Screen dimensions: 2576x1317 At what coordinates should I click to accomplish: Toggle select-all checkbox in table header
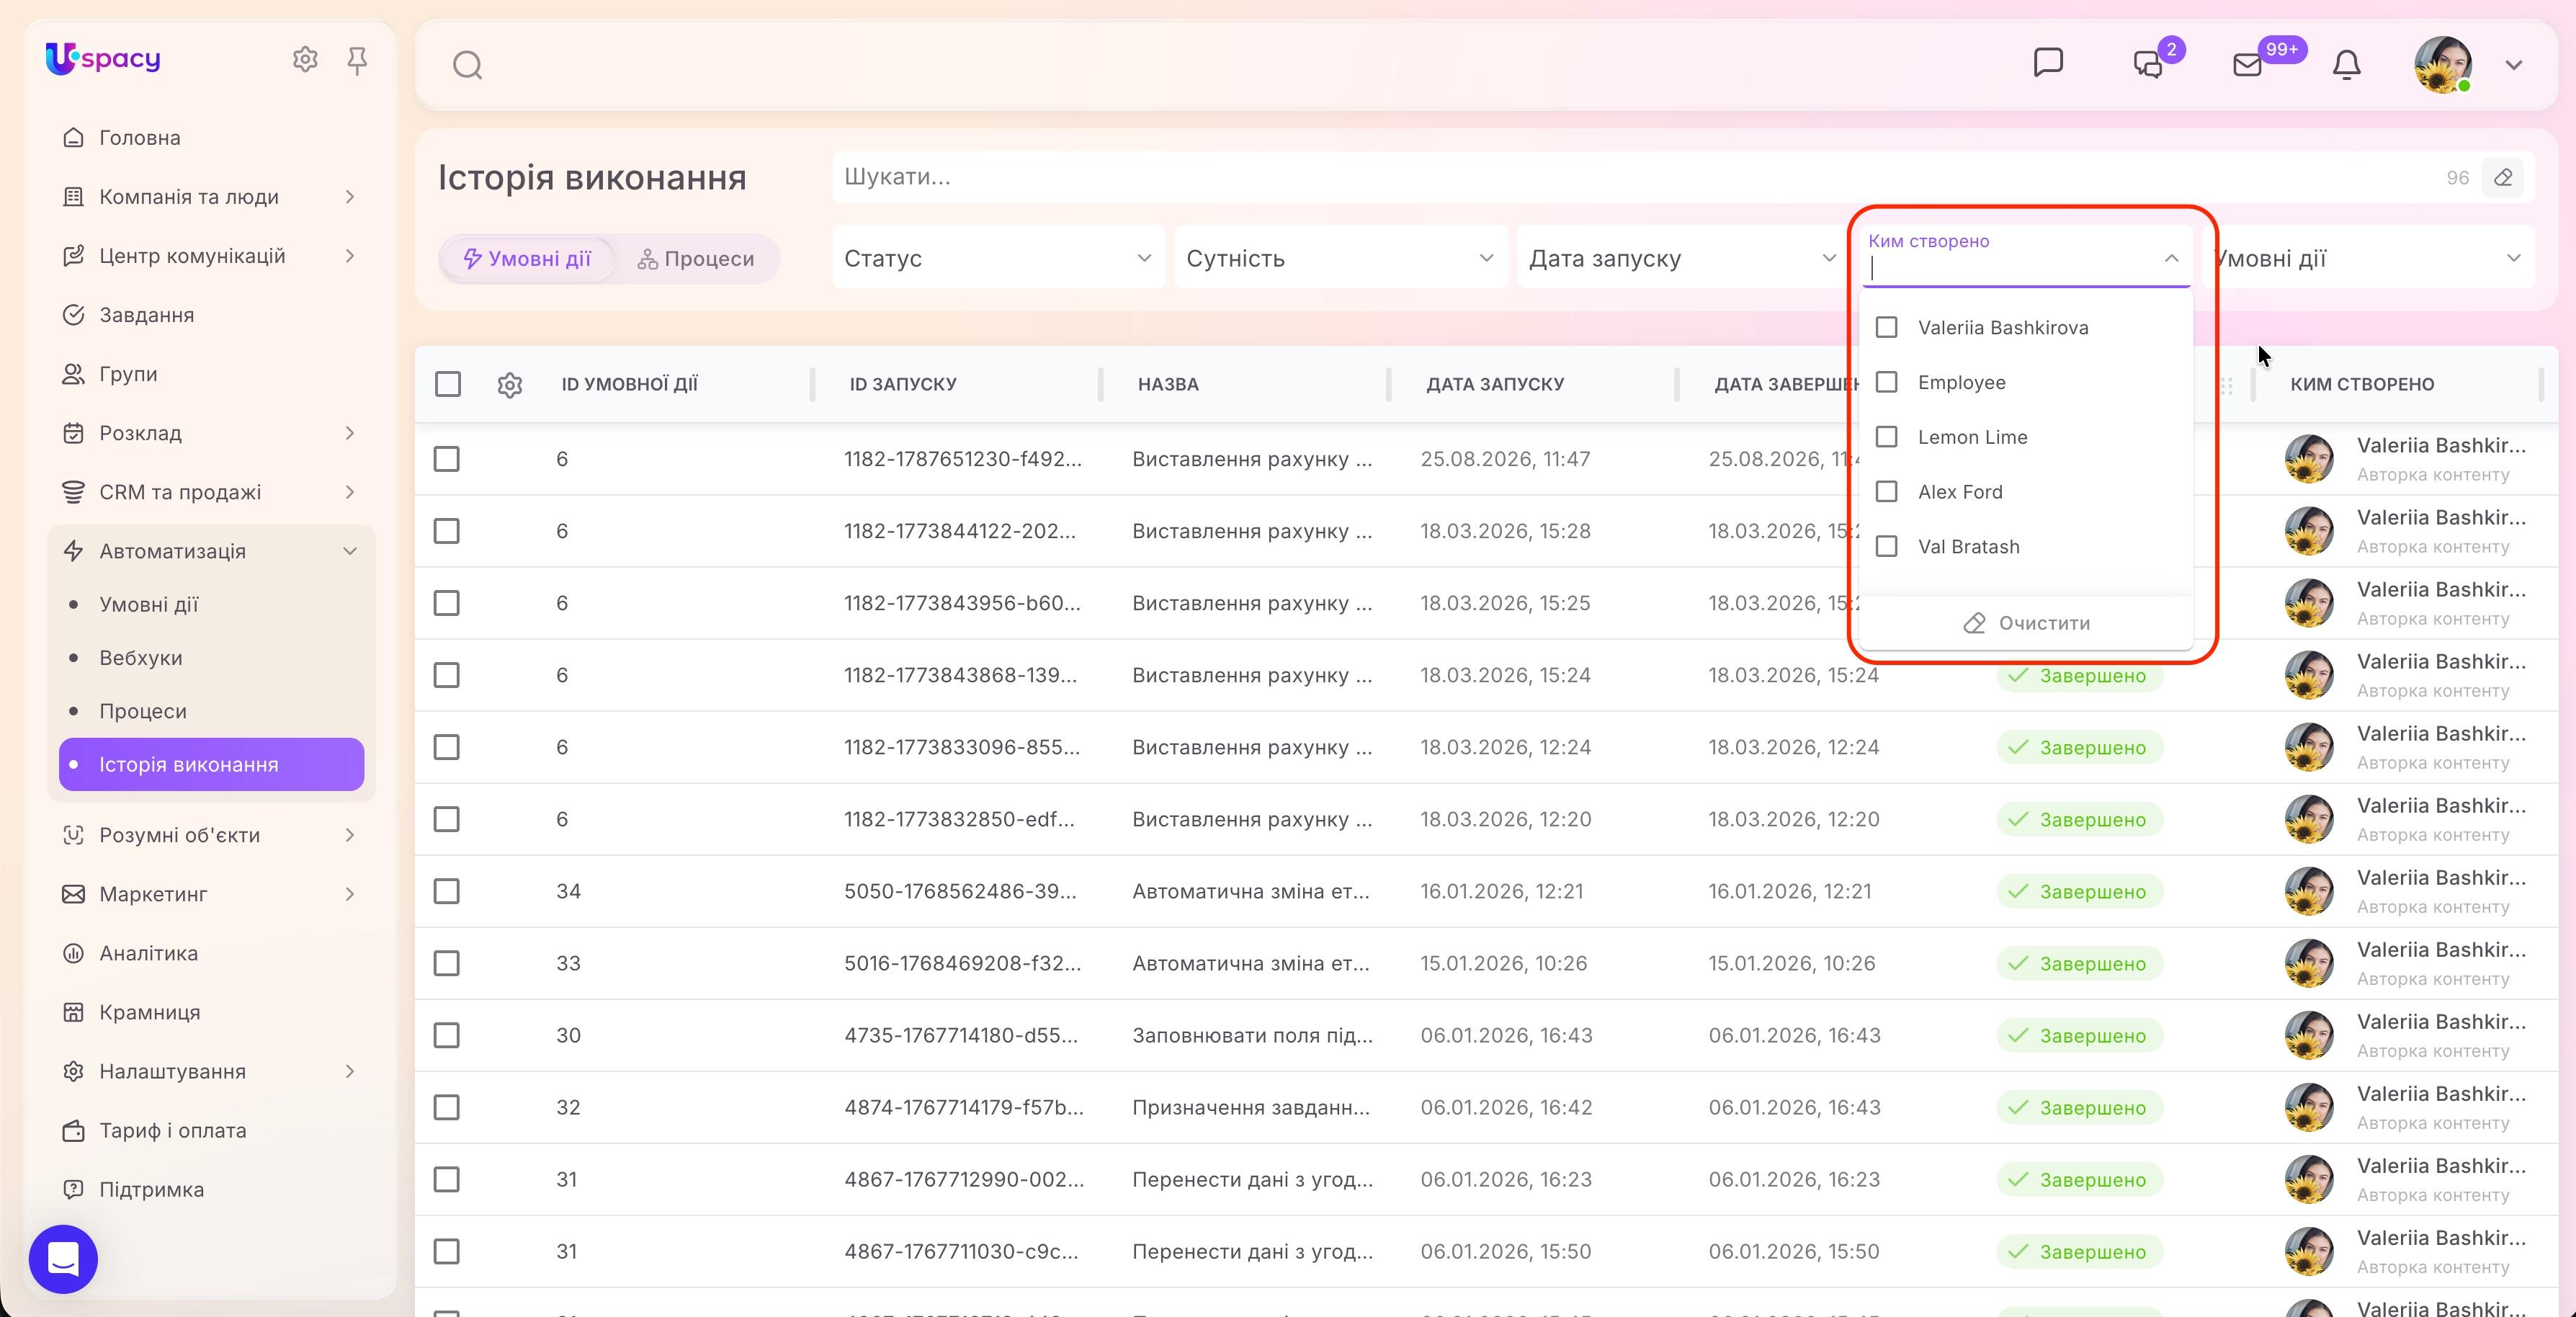tap(448, 384)
